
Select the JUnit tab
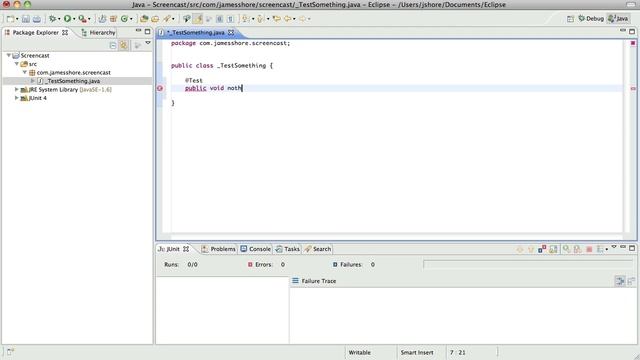173,249
